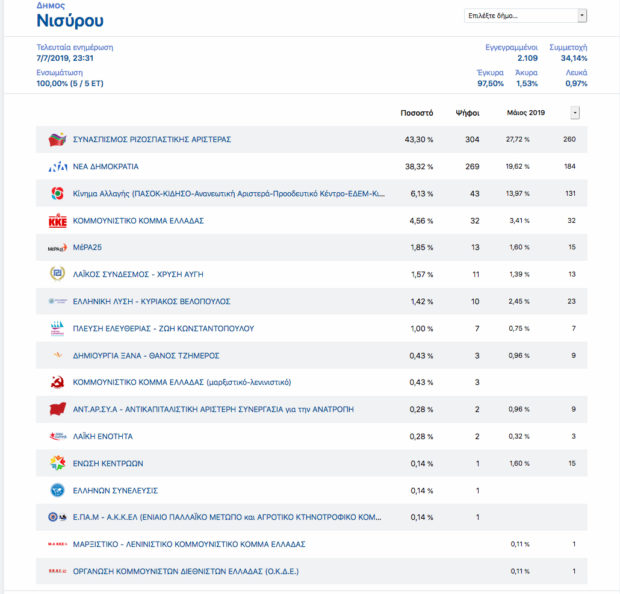This screenshot has height=594, width=620.
Task: Click the last update date 7/7/2019, 23:31
Action: [x=65, y=58]
